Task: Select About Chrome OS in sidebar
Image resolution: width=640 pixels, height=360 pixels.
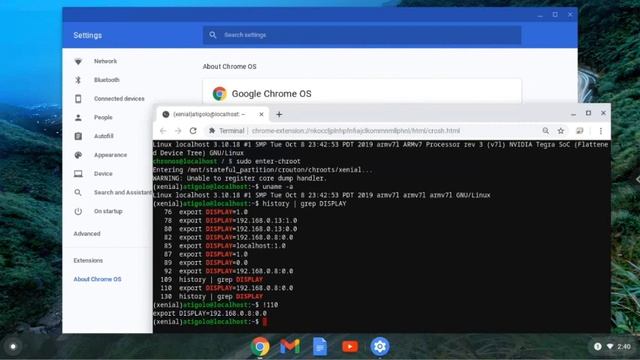Action: click(x=97, y=279)
